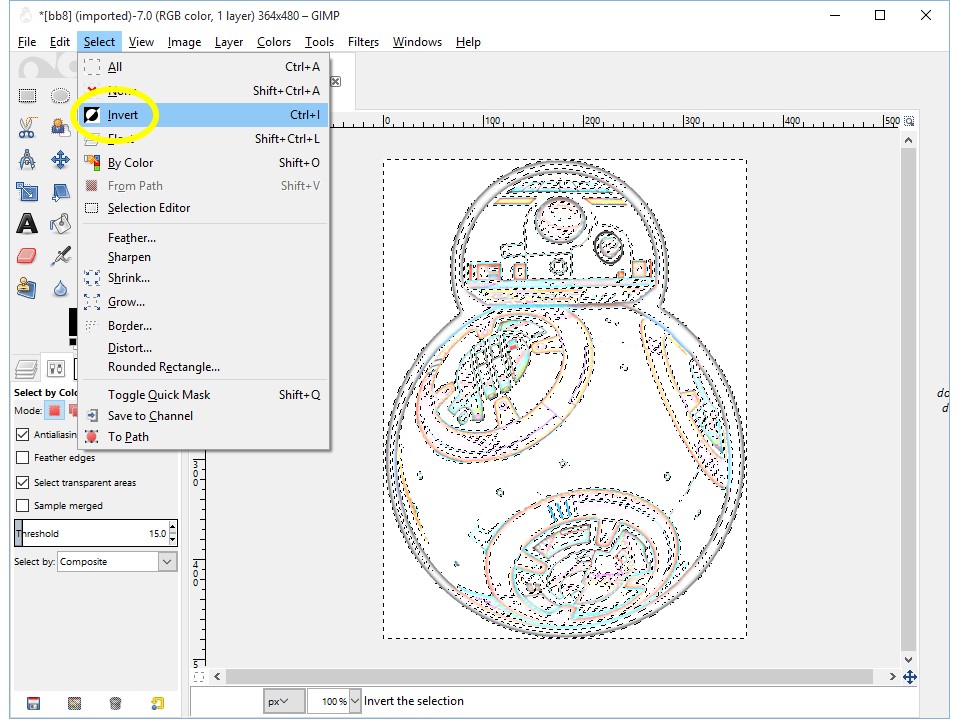This screenshot has height=720, width=960.
Task: Open the Device Status dock tab icon
Action: pyautogui.click(x=56, y=369)
